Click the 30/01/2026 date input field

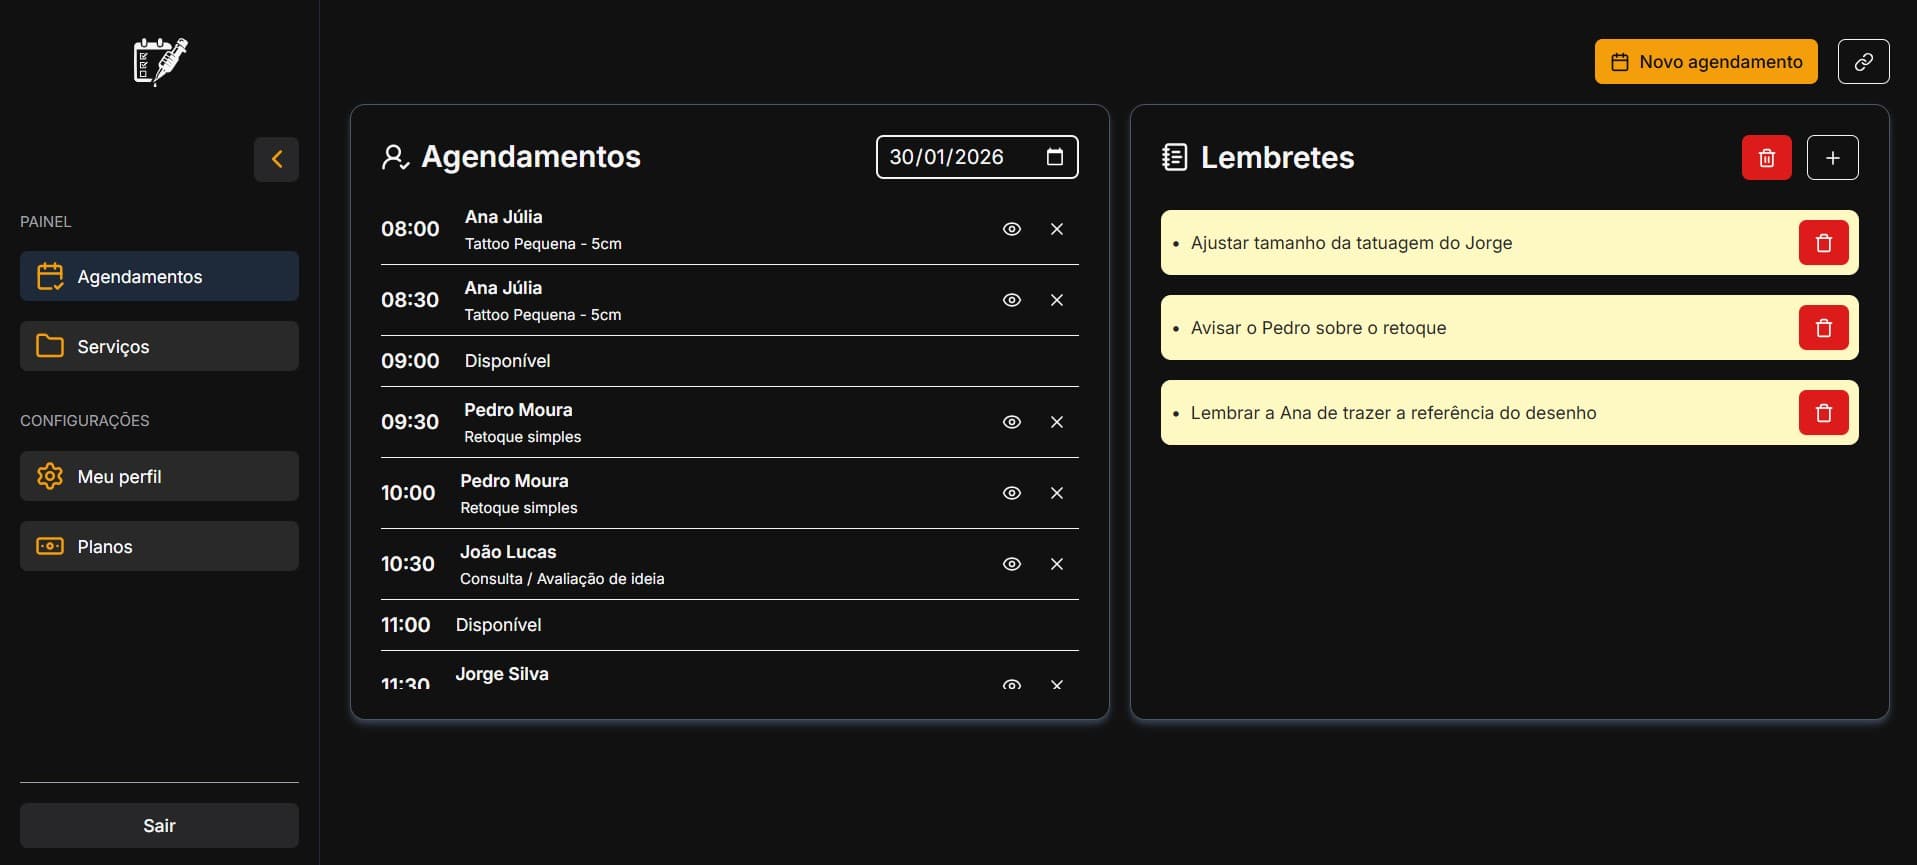[977, 157]
